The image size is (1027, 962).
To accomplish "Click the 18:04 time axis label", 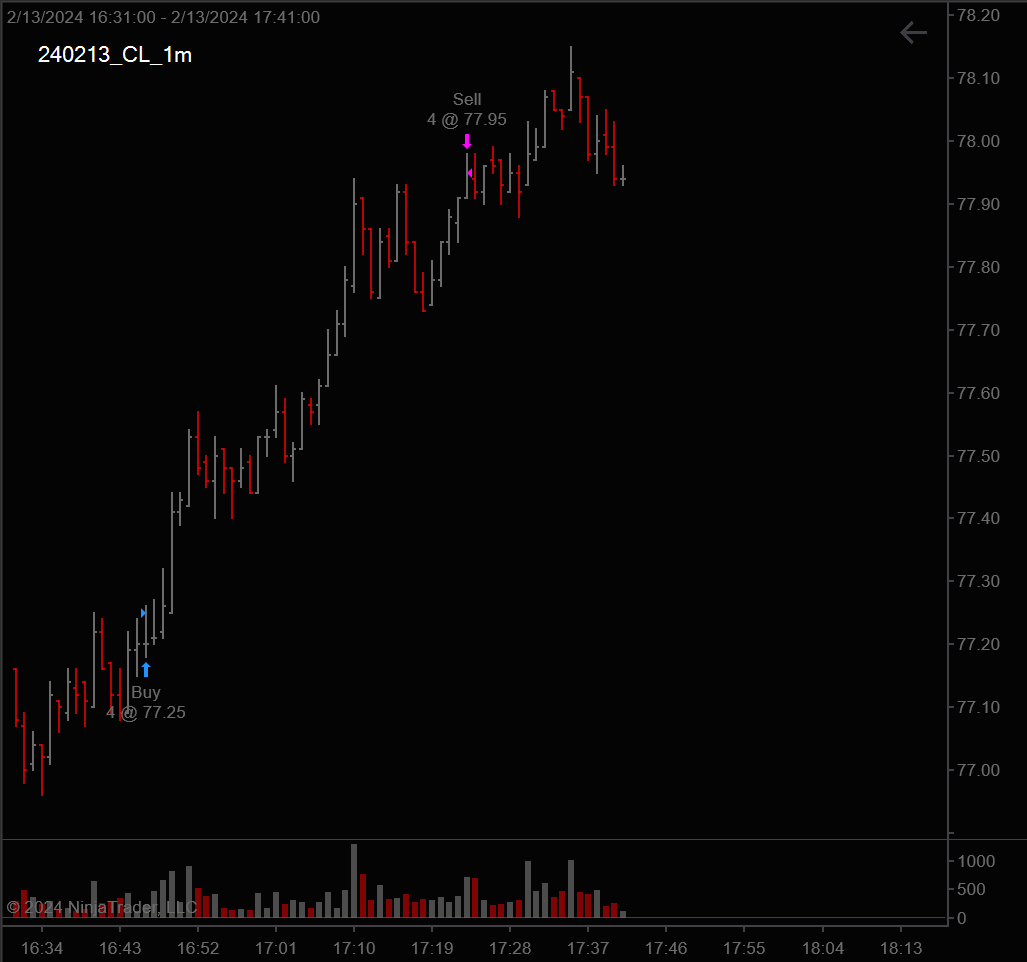I will (823, 948).
